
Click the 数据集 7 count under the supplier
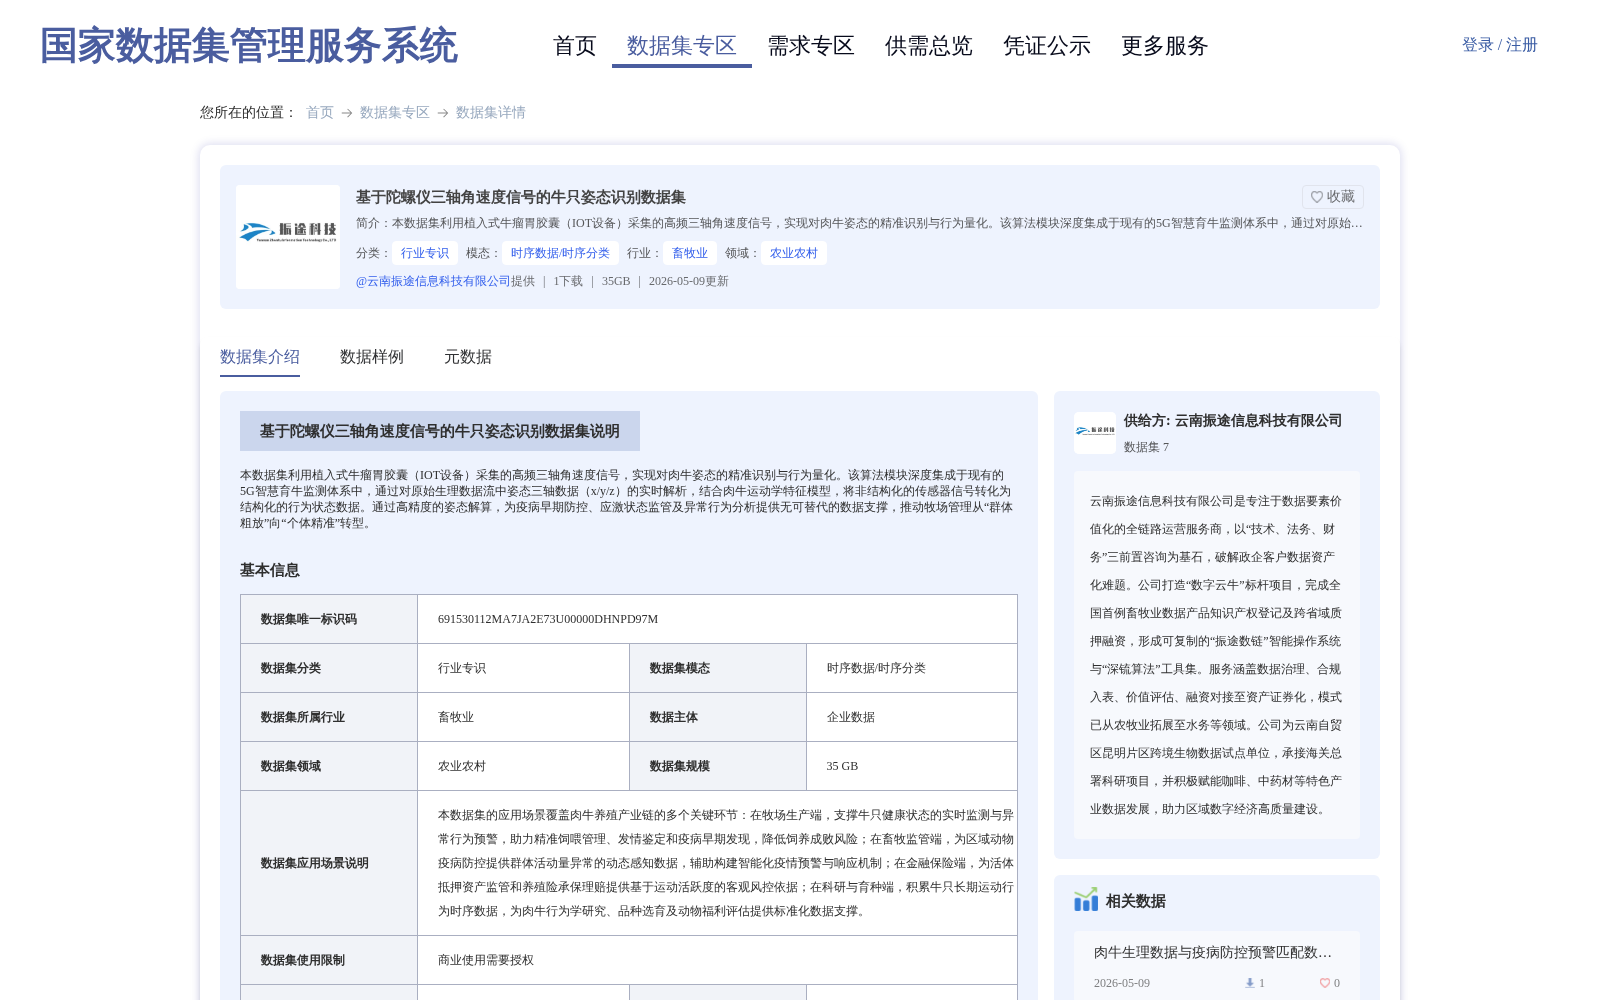click(1146, 447)
